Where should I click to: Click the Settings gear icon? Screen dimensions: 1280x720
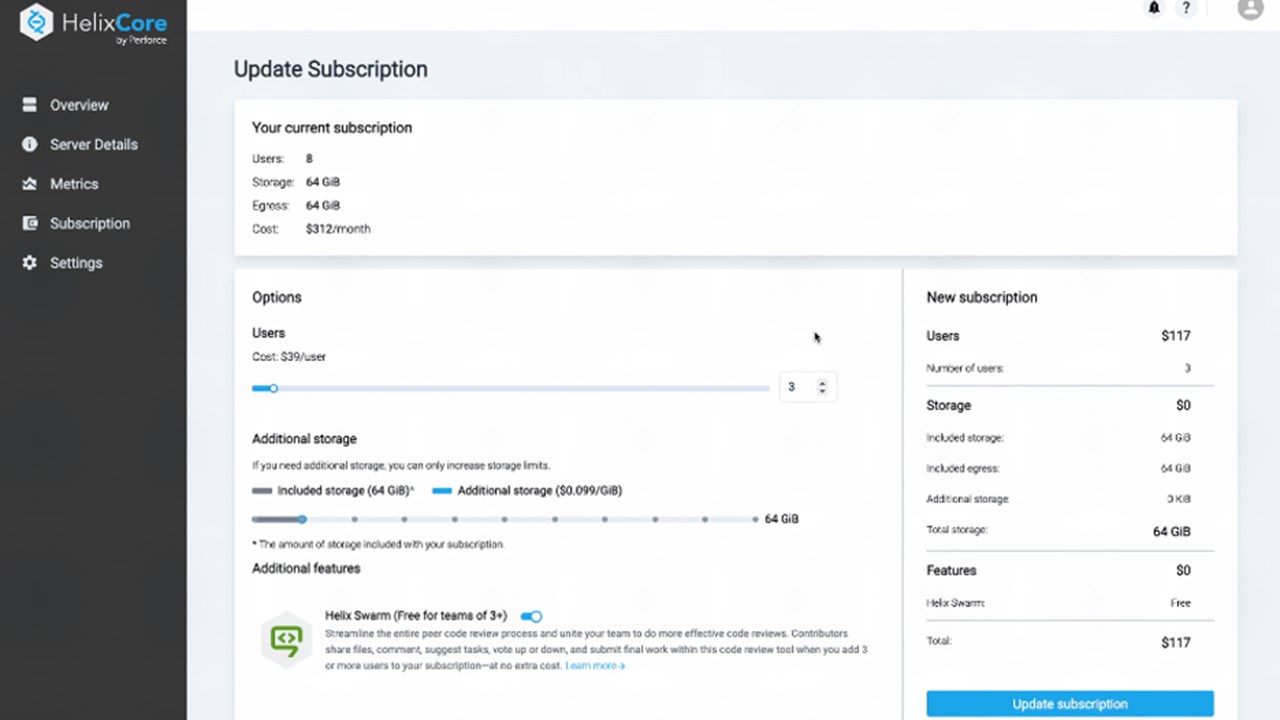click(x=30, y=263)
